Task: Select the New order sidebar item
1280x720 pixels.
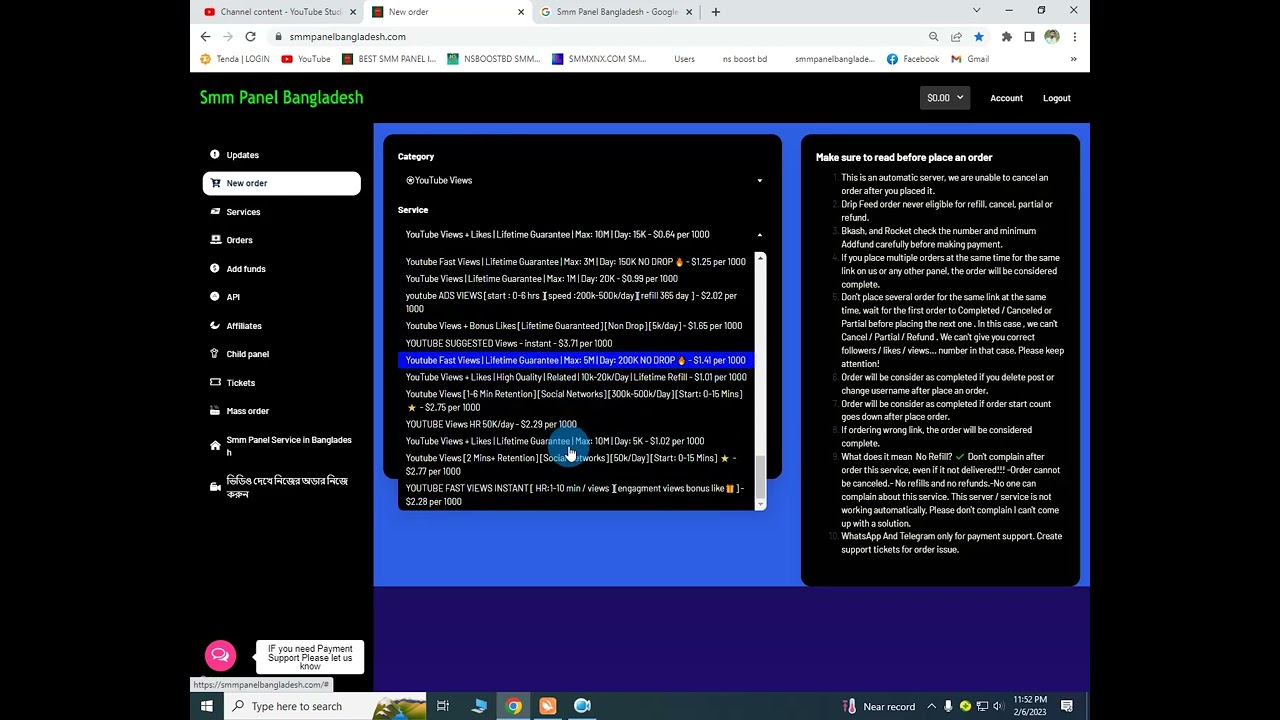Action: (281, 183)
